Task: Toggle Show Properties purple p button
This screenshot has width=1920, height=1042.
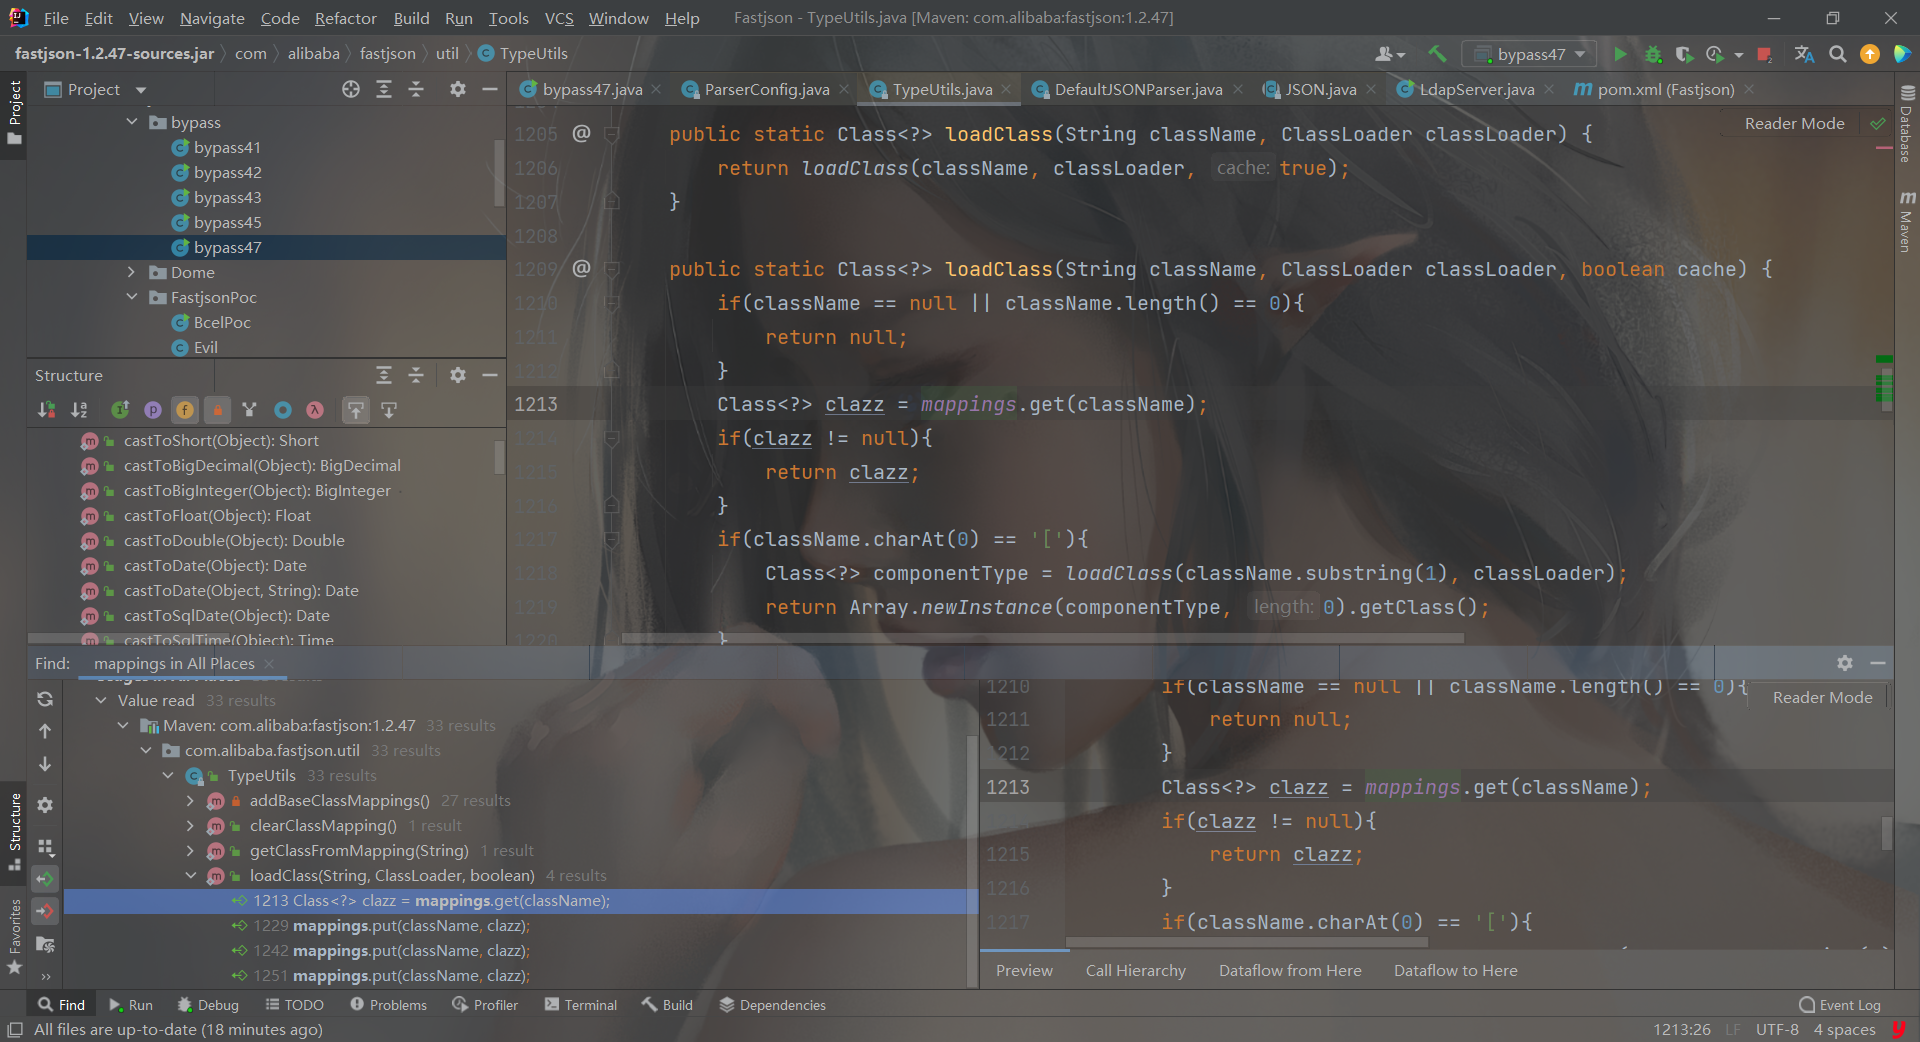Action: coord(153,410)
